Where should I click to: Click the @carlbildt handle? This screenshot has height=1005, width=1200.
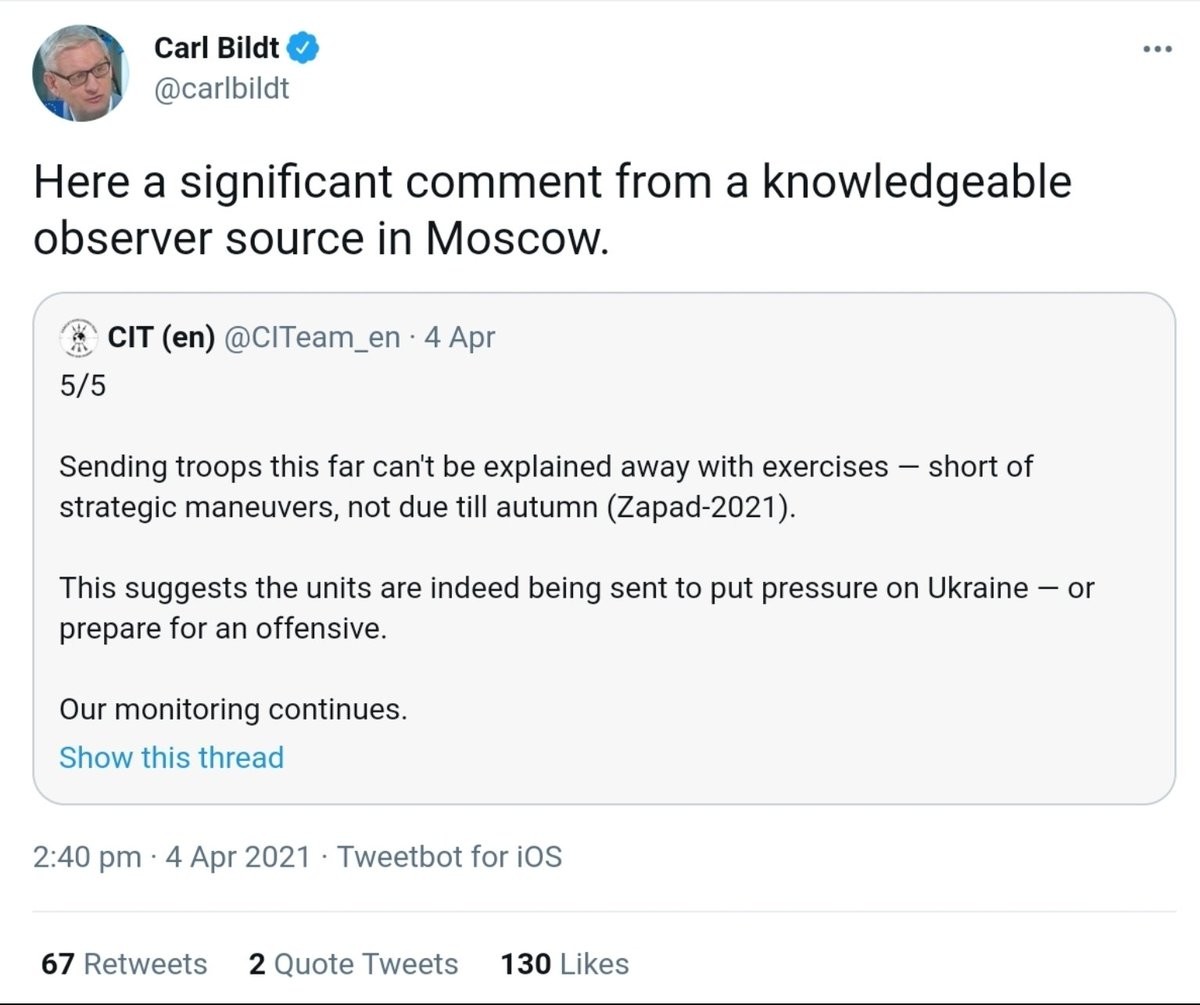coord(221,89)
